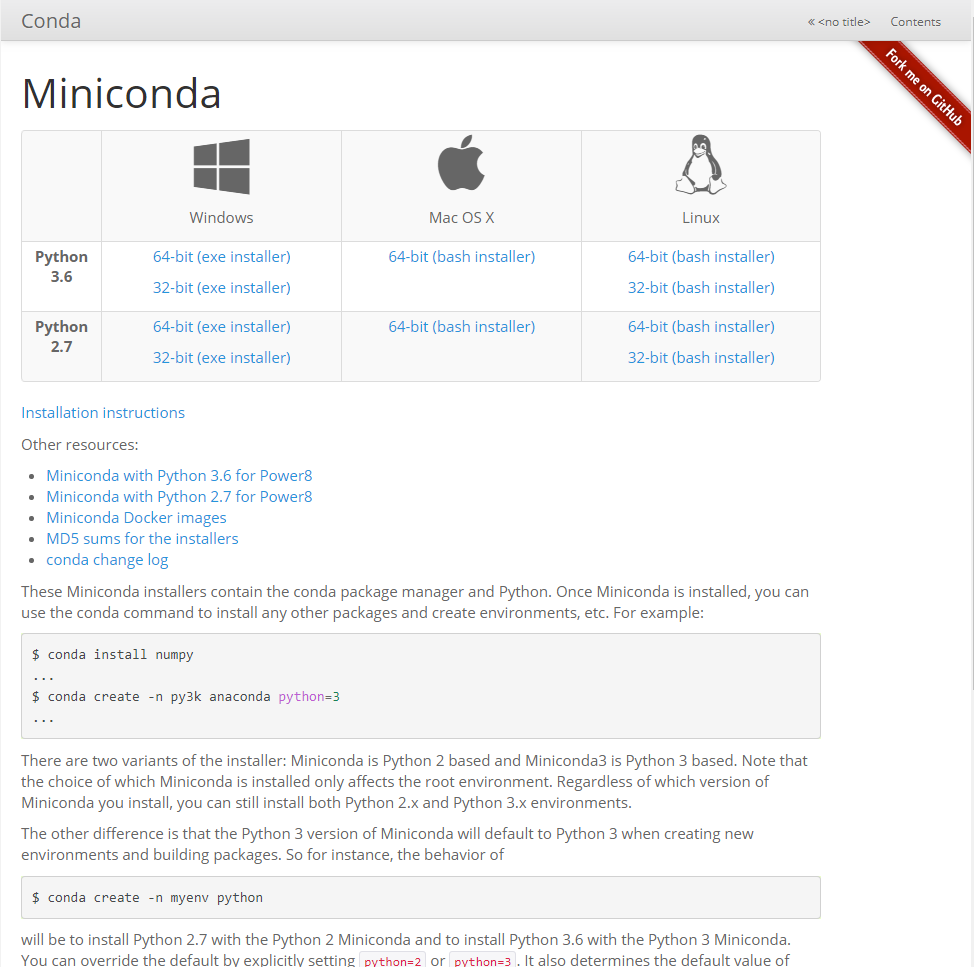Download Python 2.7 Windows 32-bit exe installer
Screen dimensions: 974x967
pos(222,358)
